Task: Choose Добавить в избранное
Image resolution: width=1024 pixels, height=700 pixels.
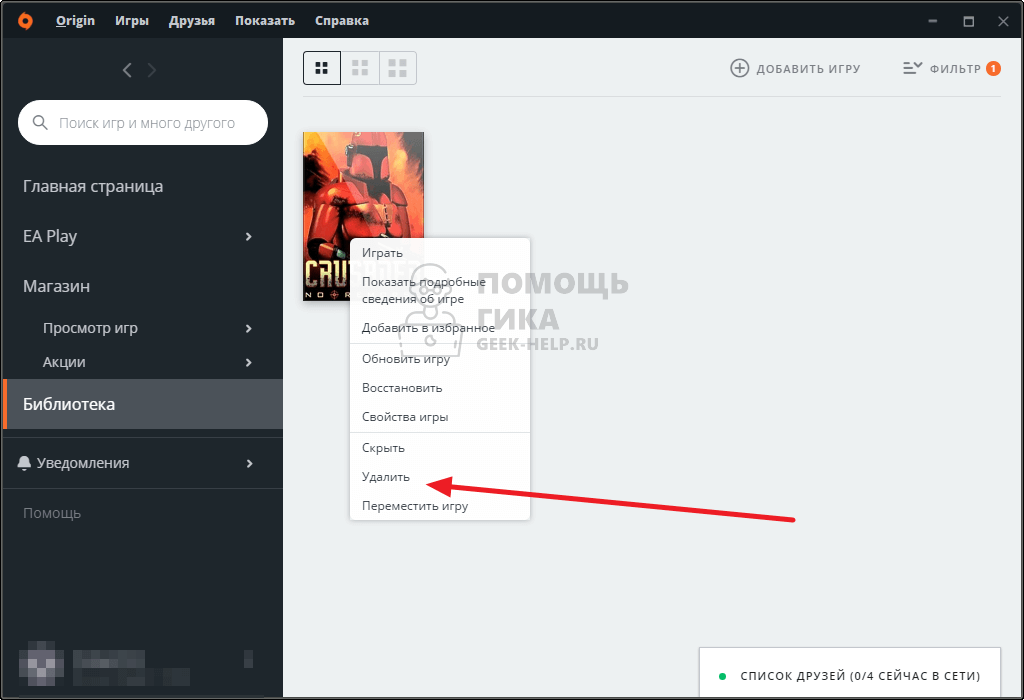Action: click(440, 328)
